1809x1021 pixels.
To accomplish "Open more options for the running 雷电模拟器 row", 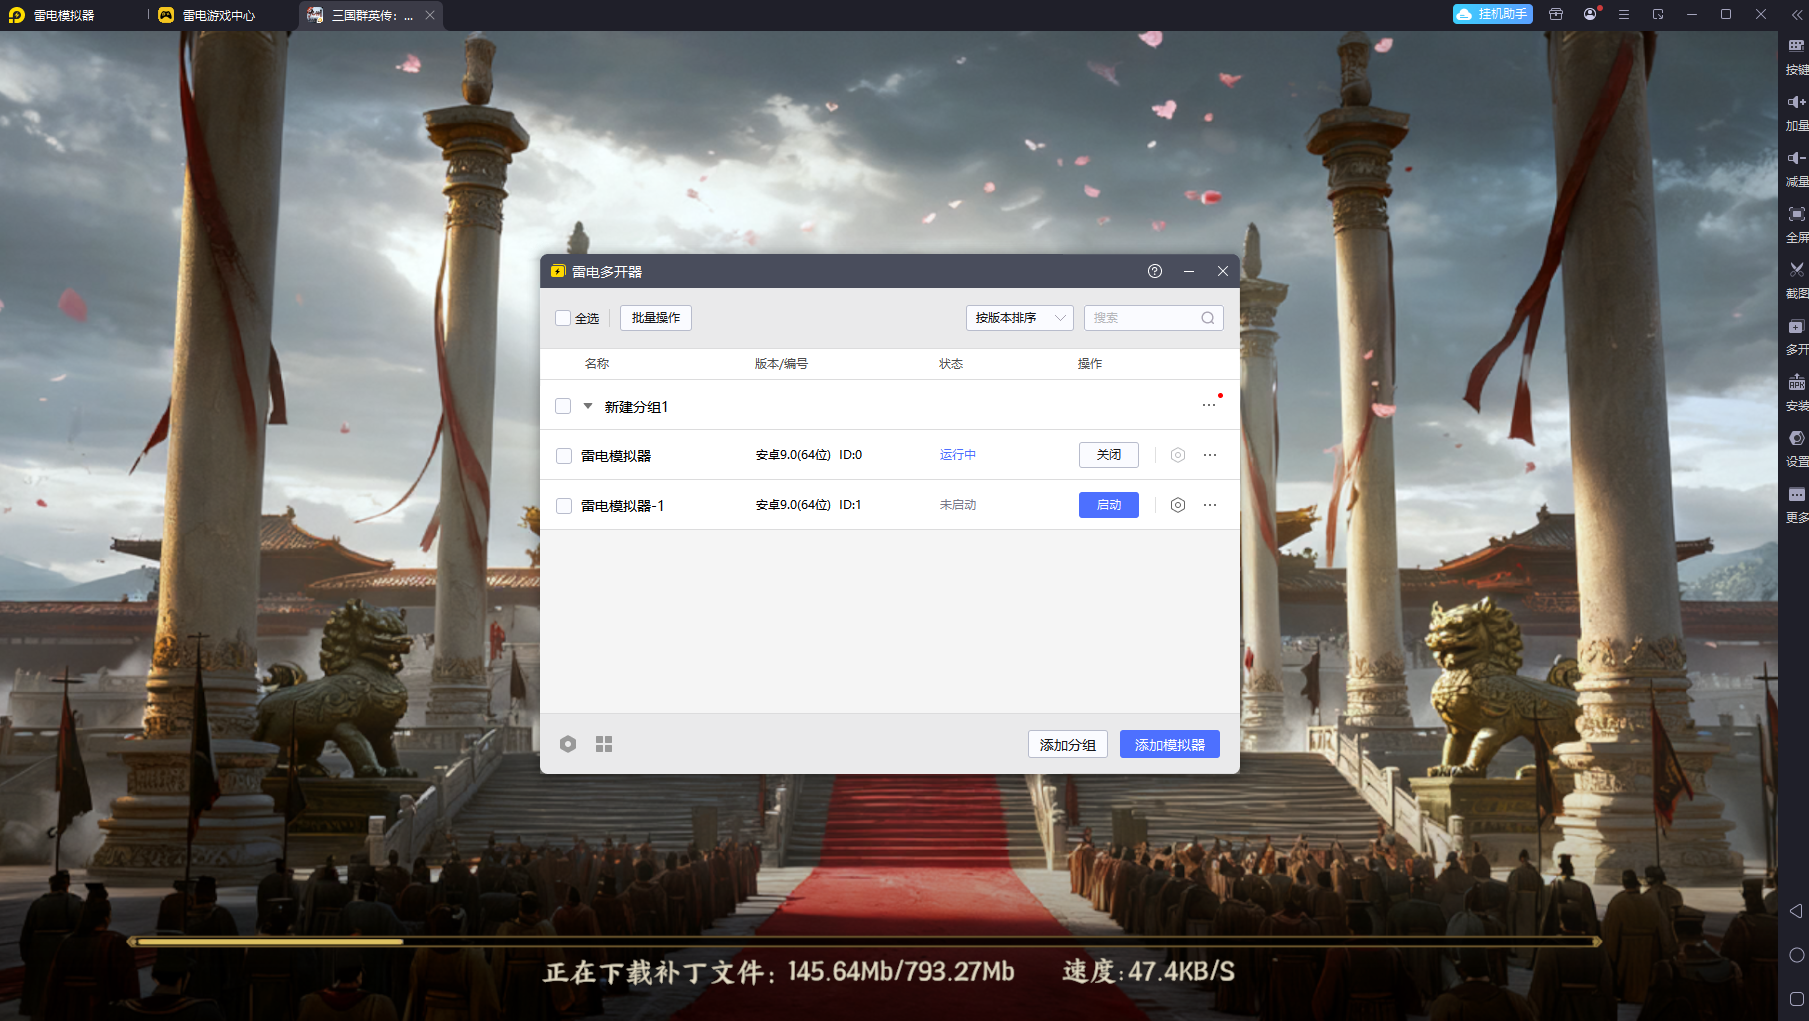I will tap(1210, 455).
